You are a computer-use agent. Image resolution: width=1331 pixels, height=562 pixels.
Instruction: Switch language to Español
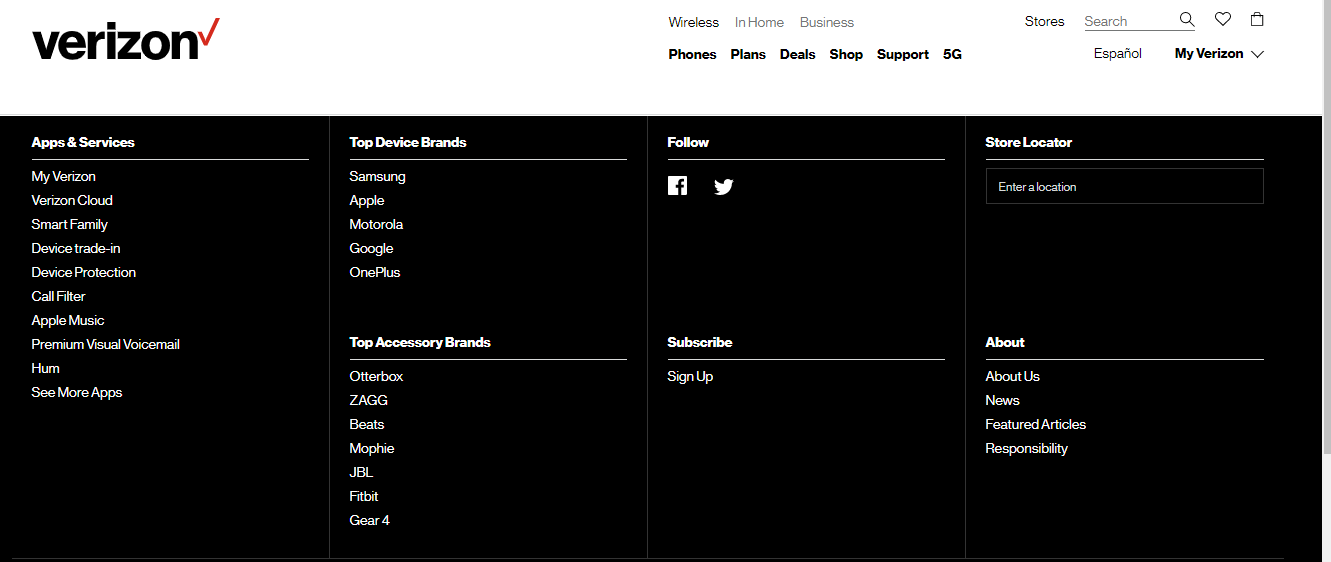pos(1118,54)
